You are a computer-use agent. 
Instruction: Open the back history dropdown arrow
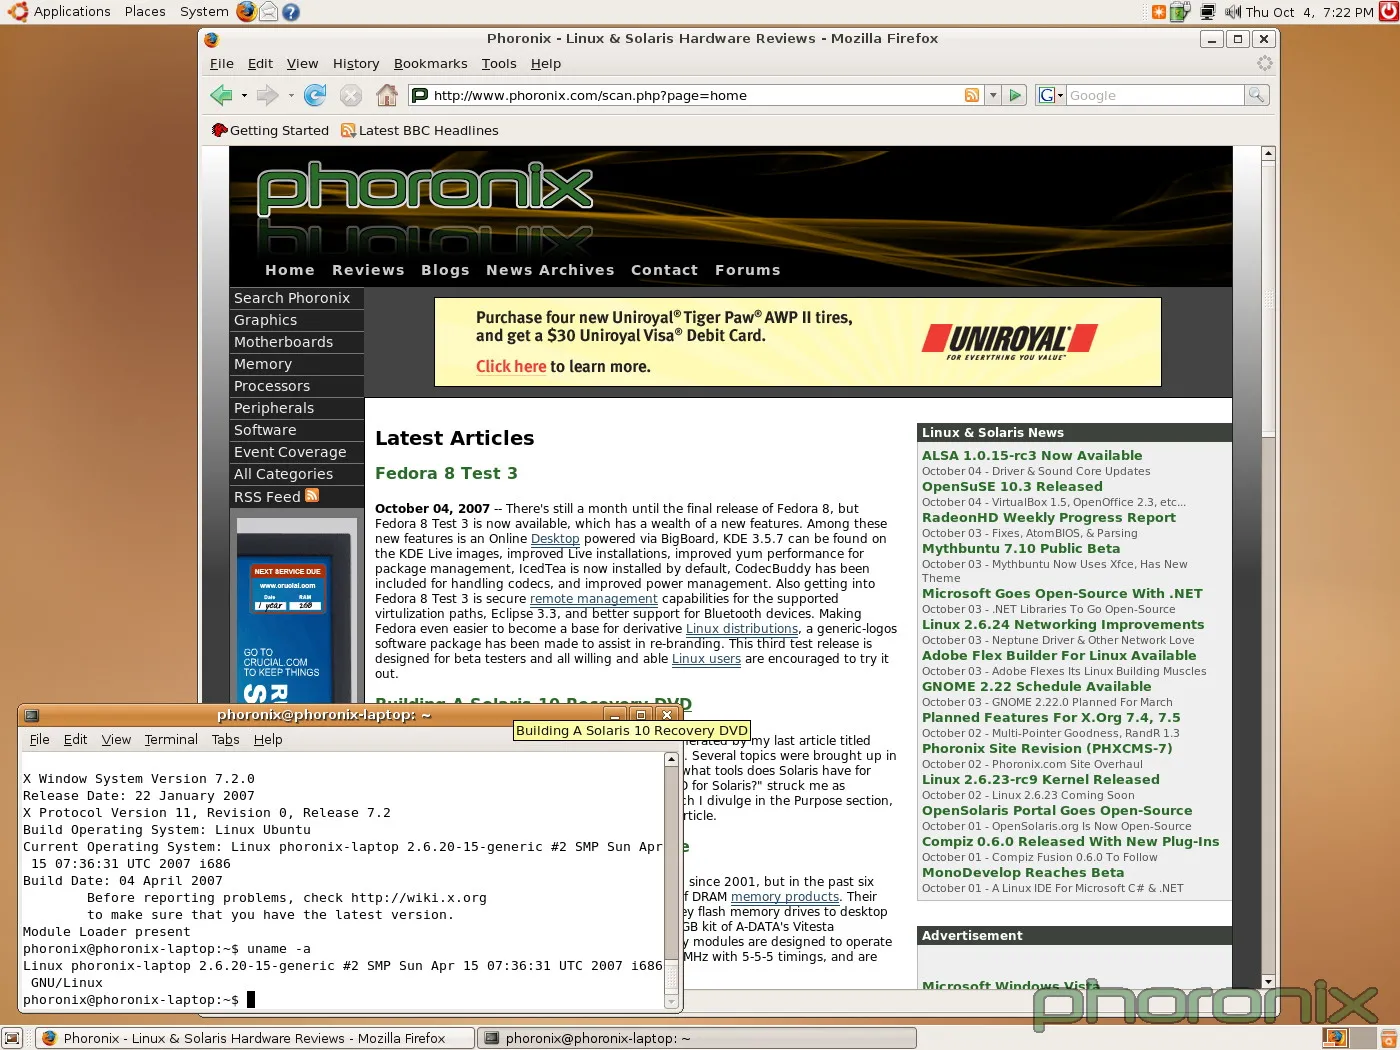[244, 96]
